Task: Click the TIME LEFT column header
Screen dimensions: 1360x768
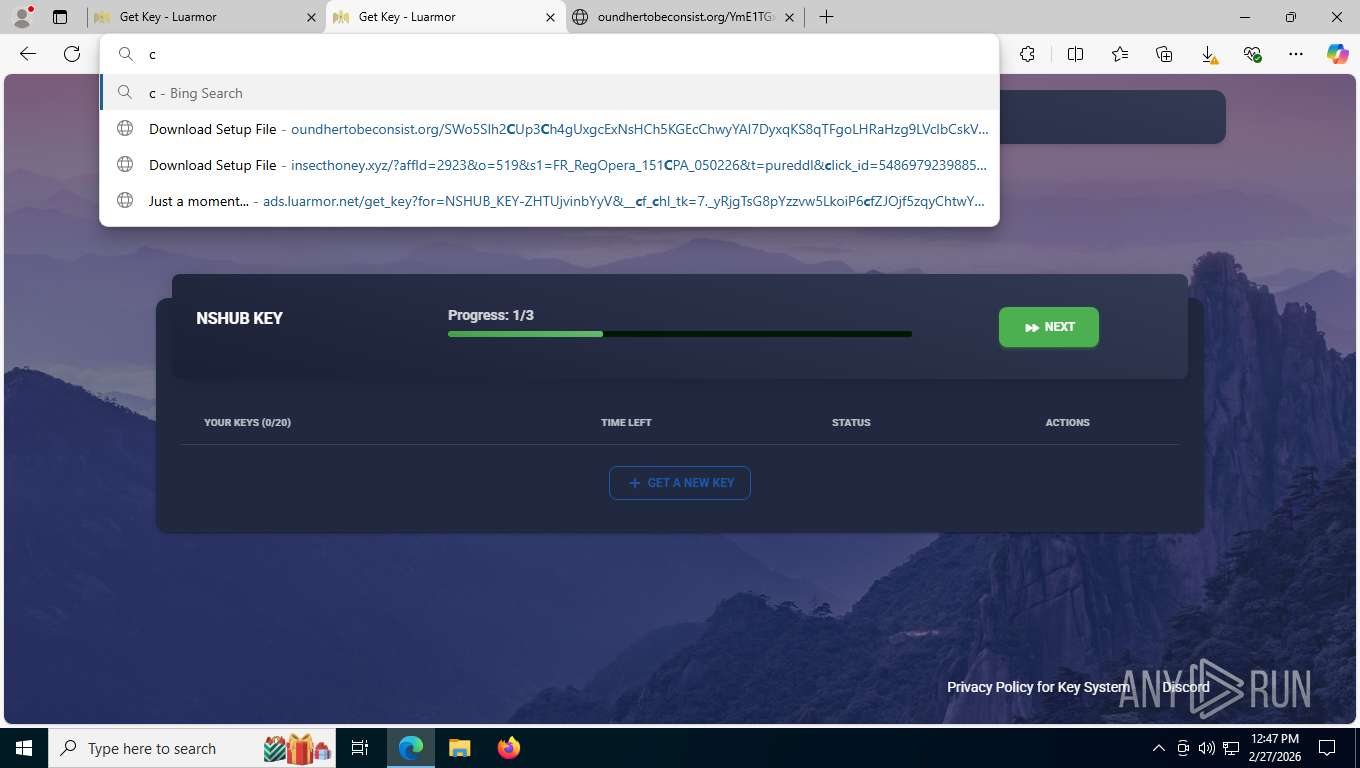Action: coord(626,423)
